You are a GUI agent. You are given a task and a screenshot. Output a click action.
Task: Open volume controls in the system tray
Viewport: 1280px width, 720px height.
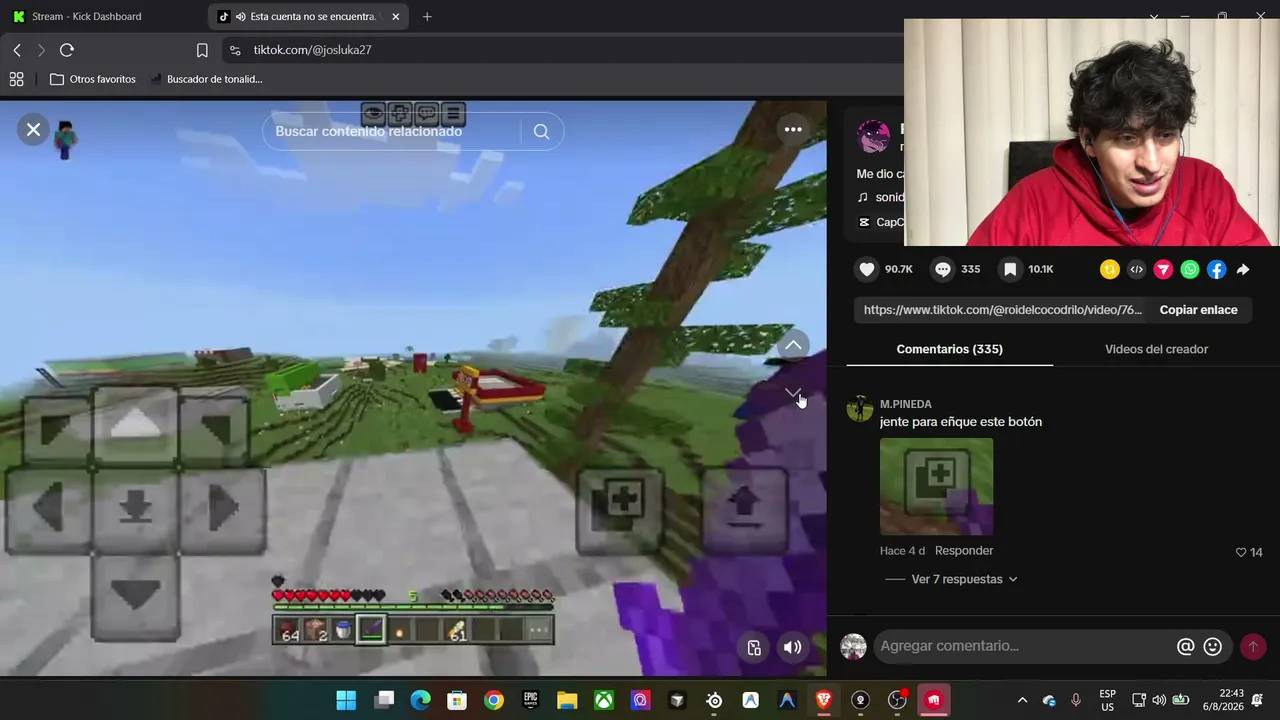(1159, 700)
